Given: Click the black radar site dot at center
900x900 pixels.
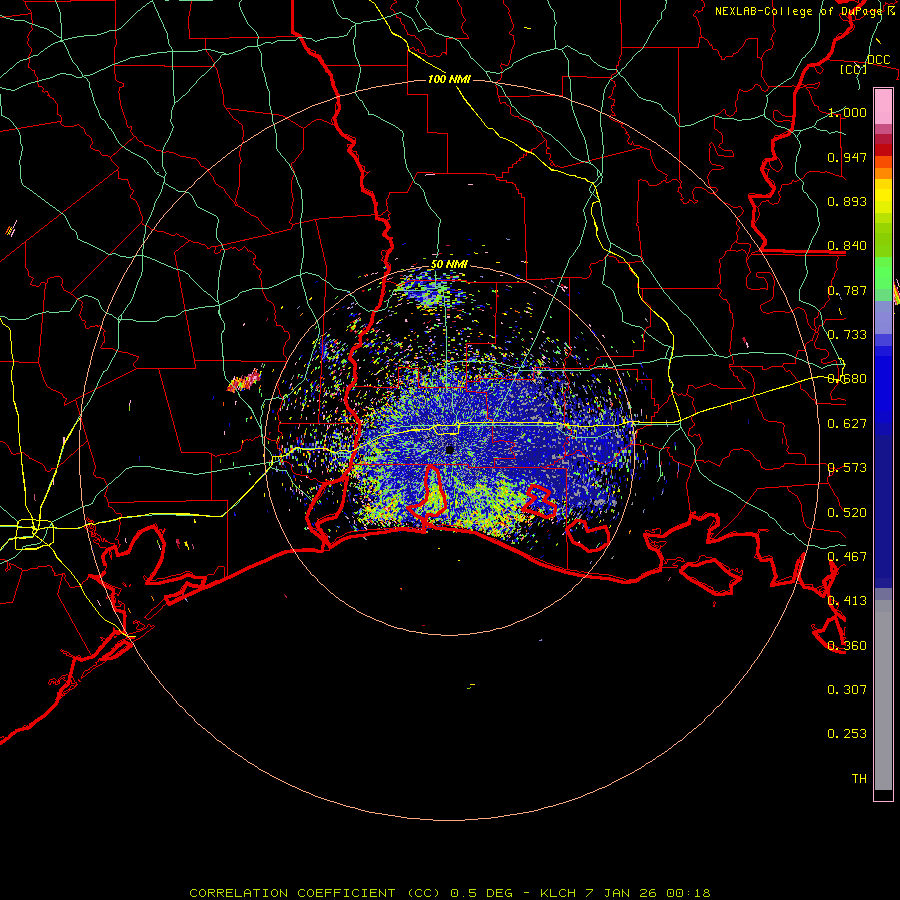Looking at the screenshot, I should click(x=449, y=449).
